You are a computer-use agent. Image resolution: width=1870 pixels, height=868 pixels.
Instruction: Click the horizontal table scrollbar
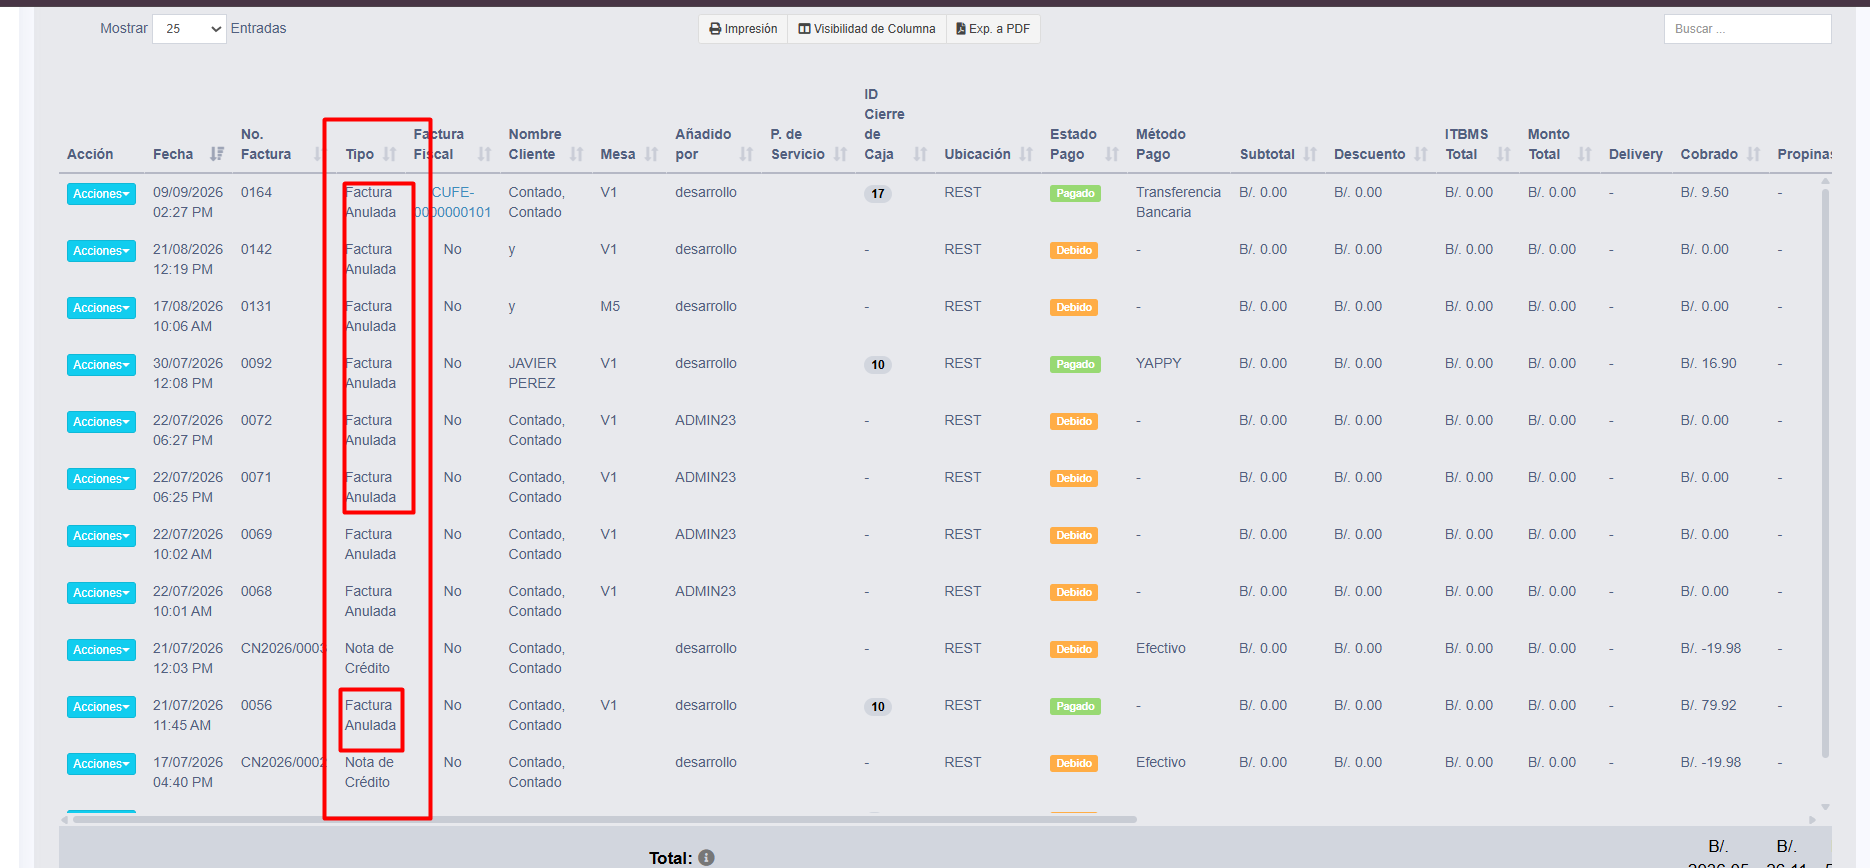coord(605,819)
